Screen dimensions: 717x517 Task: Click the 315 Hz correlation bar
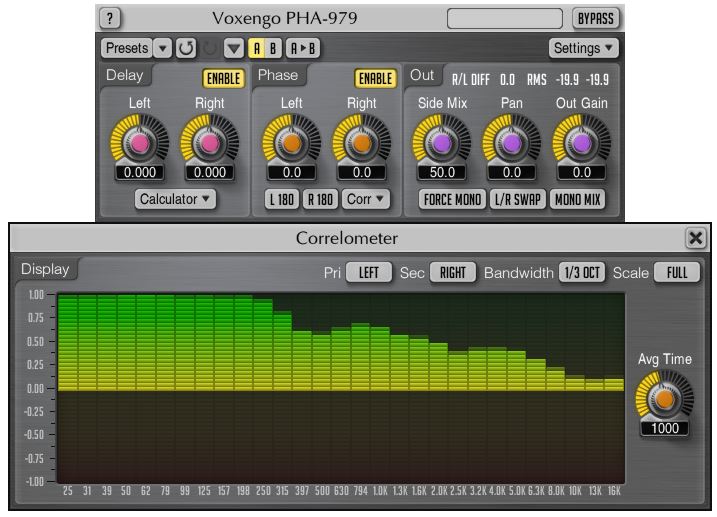tap(283, 351)
